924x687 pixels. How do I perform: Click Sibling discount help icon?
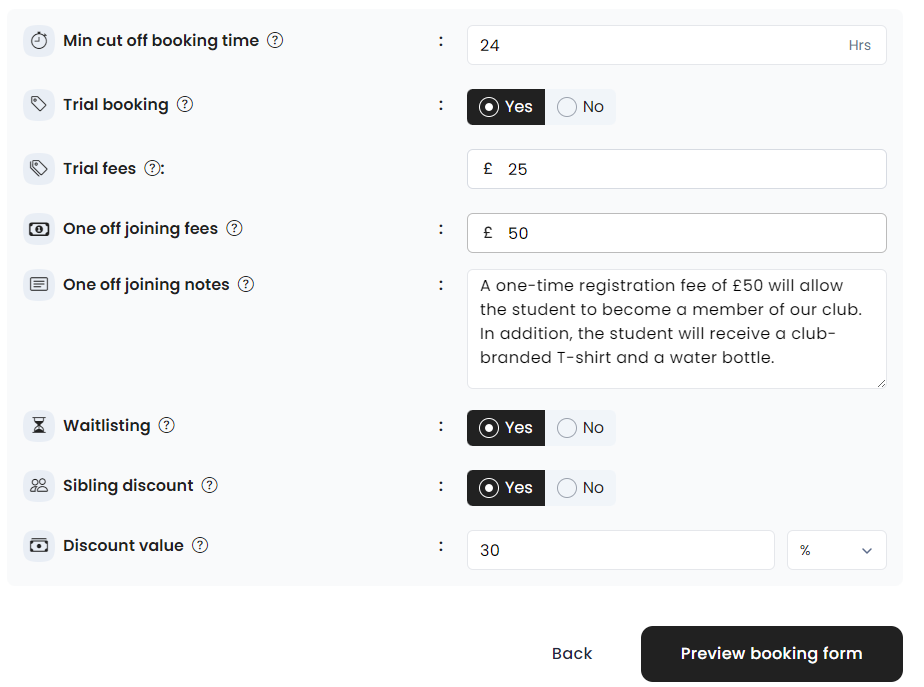[209, 486]
